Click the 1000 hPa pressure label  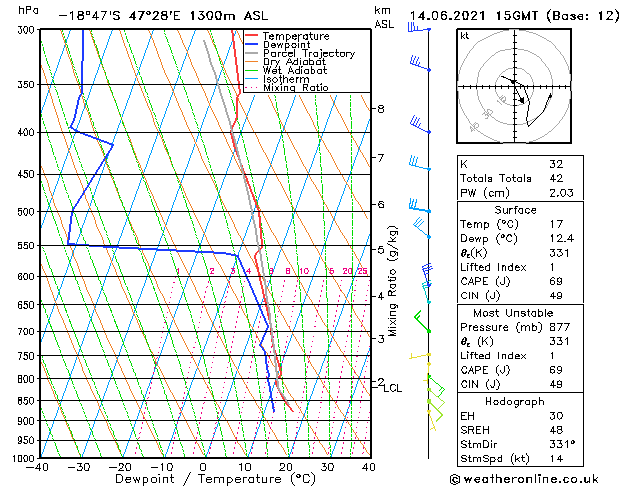24,459
